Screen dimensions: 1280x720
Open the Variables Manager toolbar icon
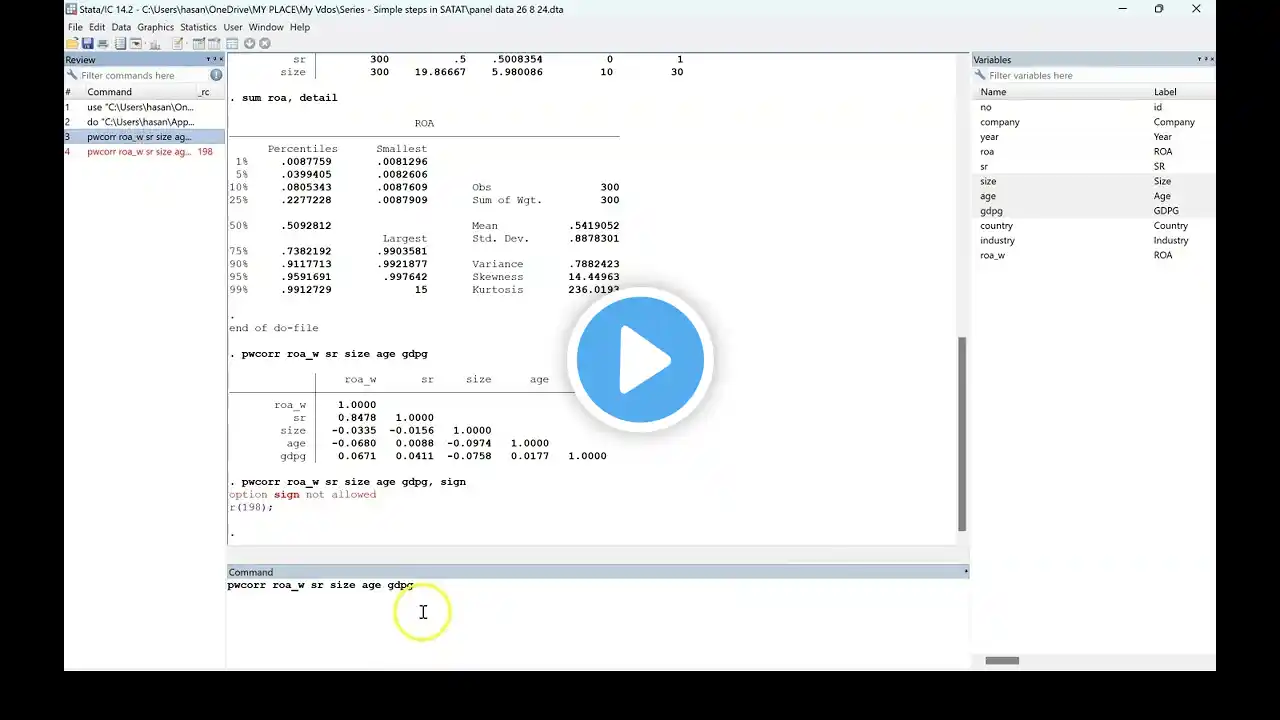point(232,43)
